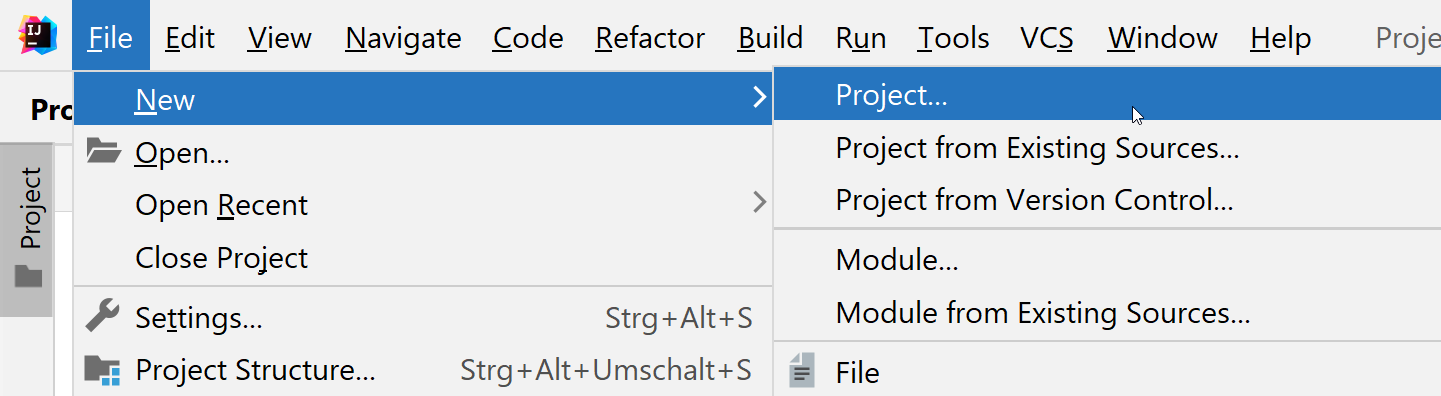Click the wrench icon beside Settings
Image resolution: width=1441 pixels, height=396 pixels.
click(x=102, y=316)
